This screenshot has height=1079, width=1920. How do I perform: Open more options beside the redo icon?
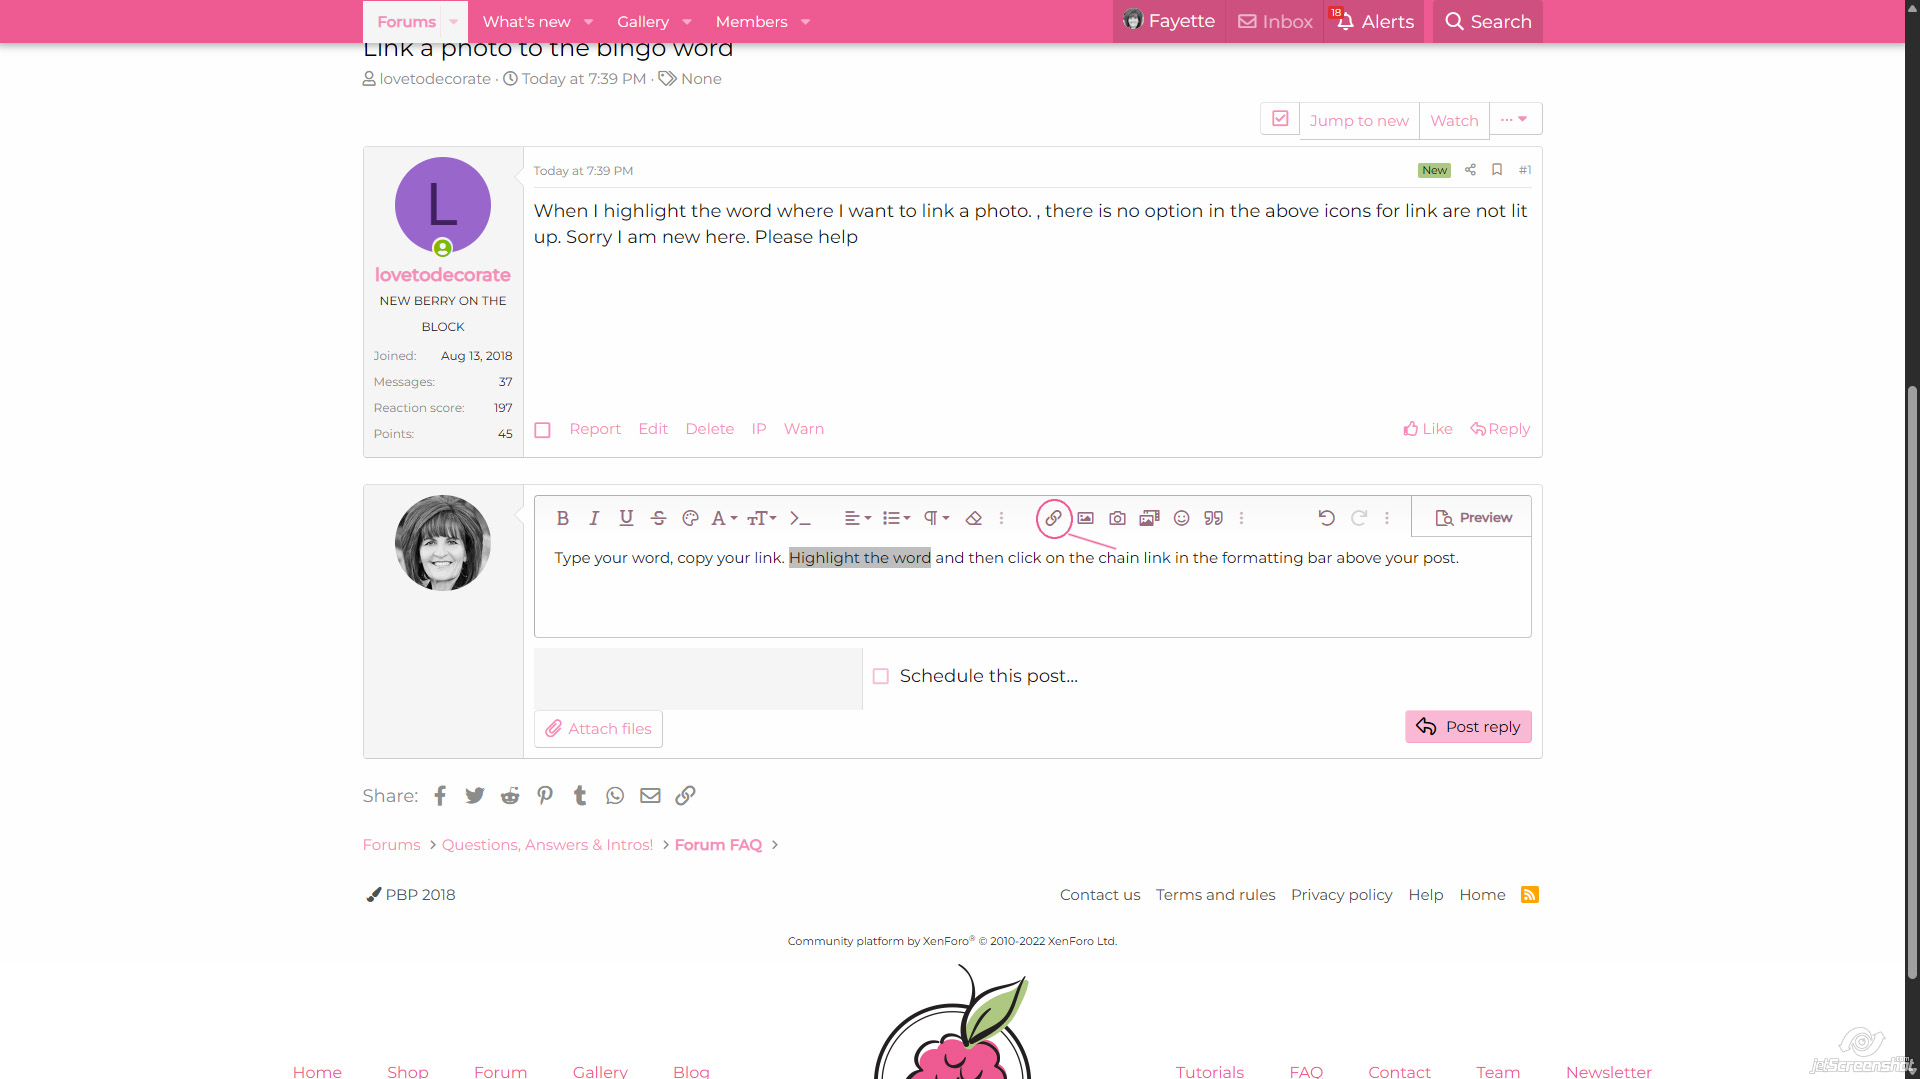click(1387, 518)
